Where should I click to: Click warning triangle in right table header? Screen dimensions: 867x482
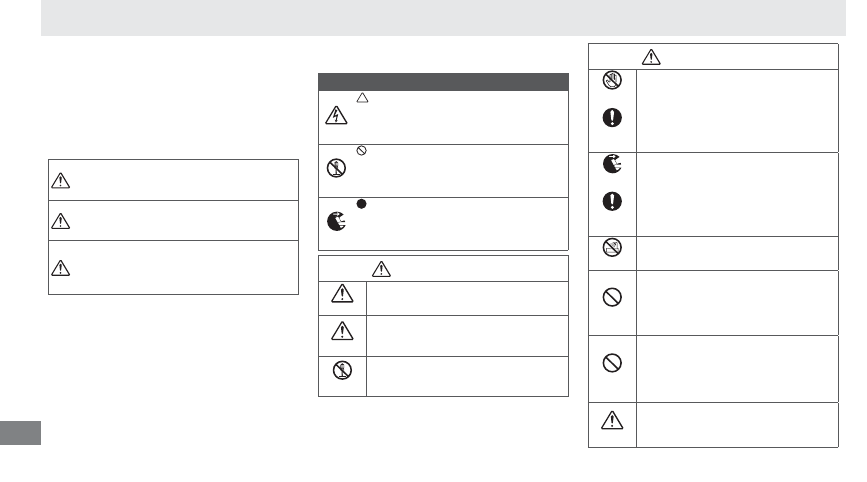(651, 57)
